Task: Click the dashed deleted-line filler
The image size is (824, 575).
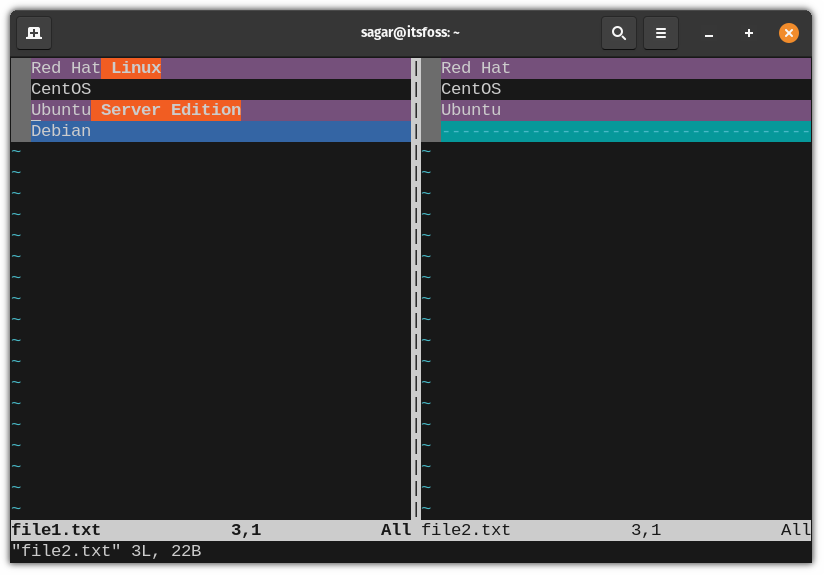Action: click(x=625, y=131)
